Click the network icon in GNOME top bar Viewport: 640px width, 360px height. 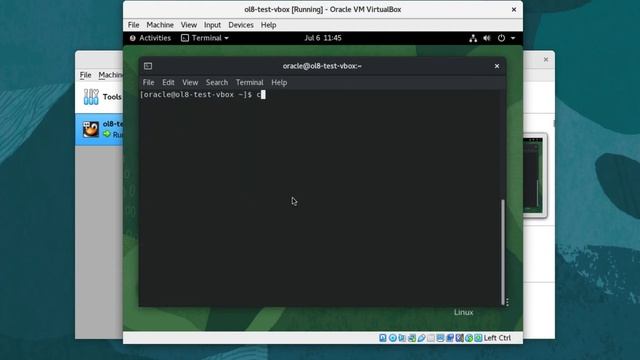point(473,38)
